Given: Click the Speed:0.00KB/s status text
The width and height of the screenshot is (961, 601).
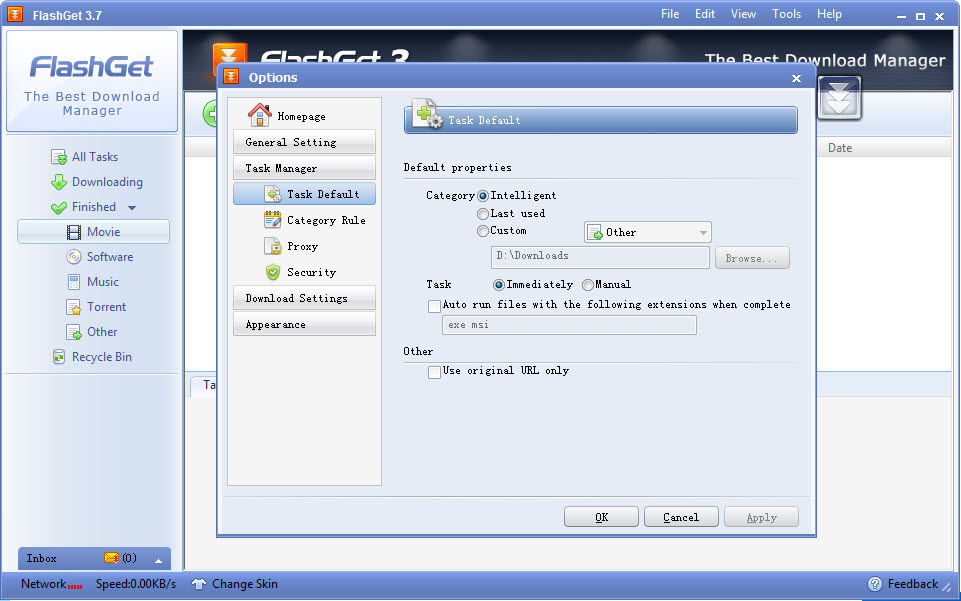Looking at the screenshot, I should click(x=135, y=584).
